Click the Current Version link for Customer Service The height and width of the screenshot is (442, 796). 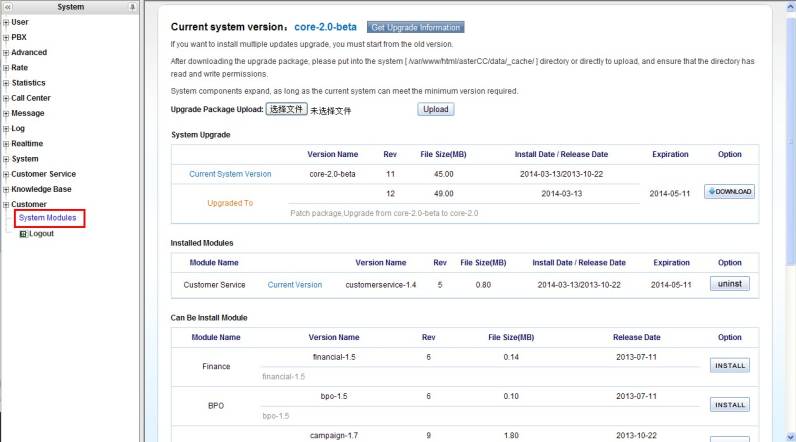click(x=295, y=285)
